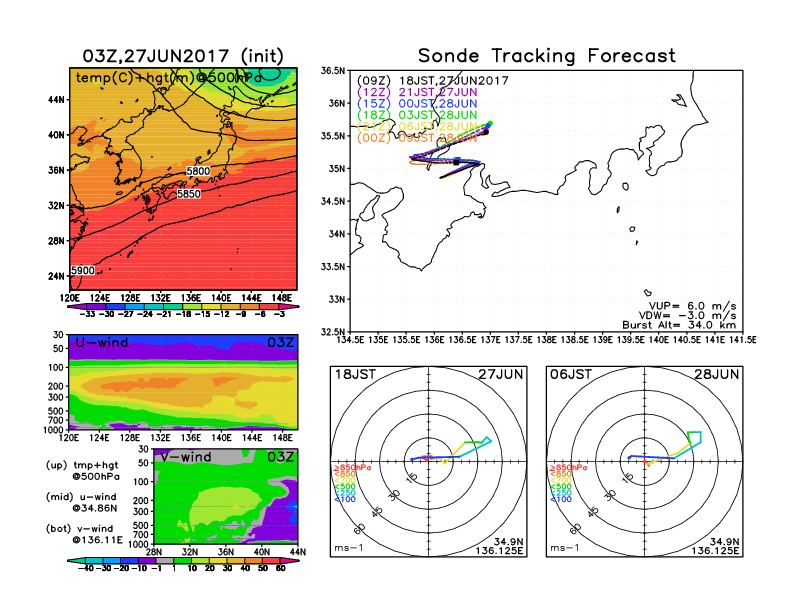Viewport: 792px width, 612px height.
Task: Click the "≥850hPa" legend label in left hodograph
Action: (x=347, y=468)
